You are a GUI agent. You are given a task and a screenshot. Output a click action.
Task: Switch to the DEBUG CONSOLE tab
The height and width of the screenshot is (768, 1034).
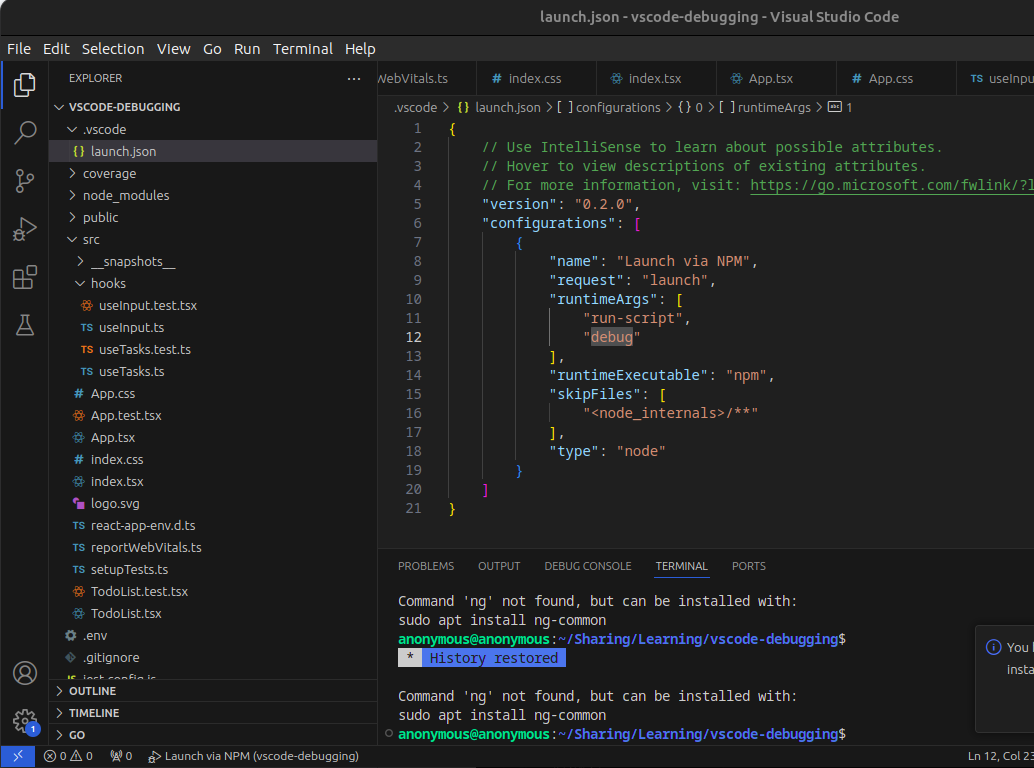click(587, 566)
